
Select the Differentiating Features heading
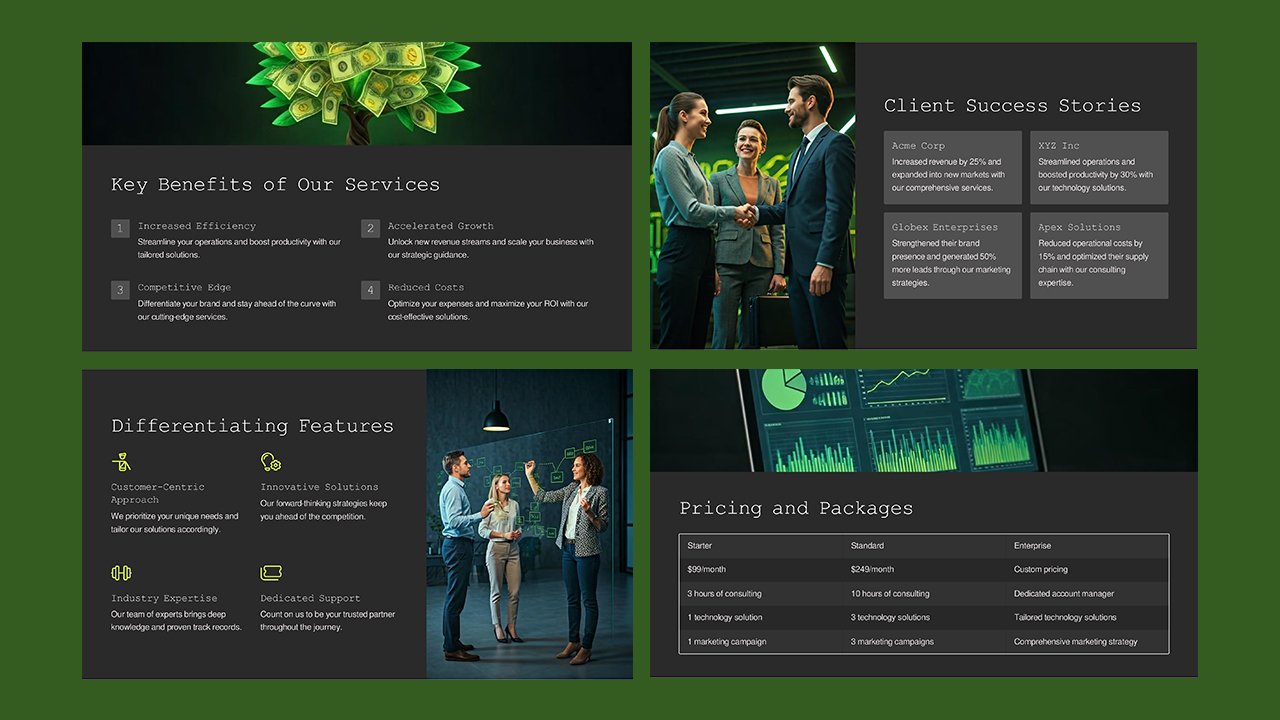[x=252, y=426]
